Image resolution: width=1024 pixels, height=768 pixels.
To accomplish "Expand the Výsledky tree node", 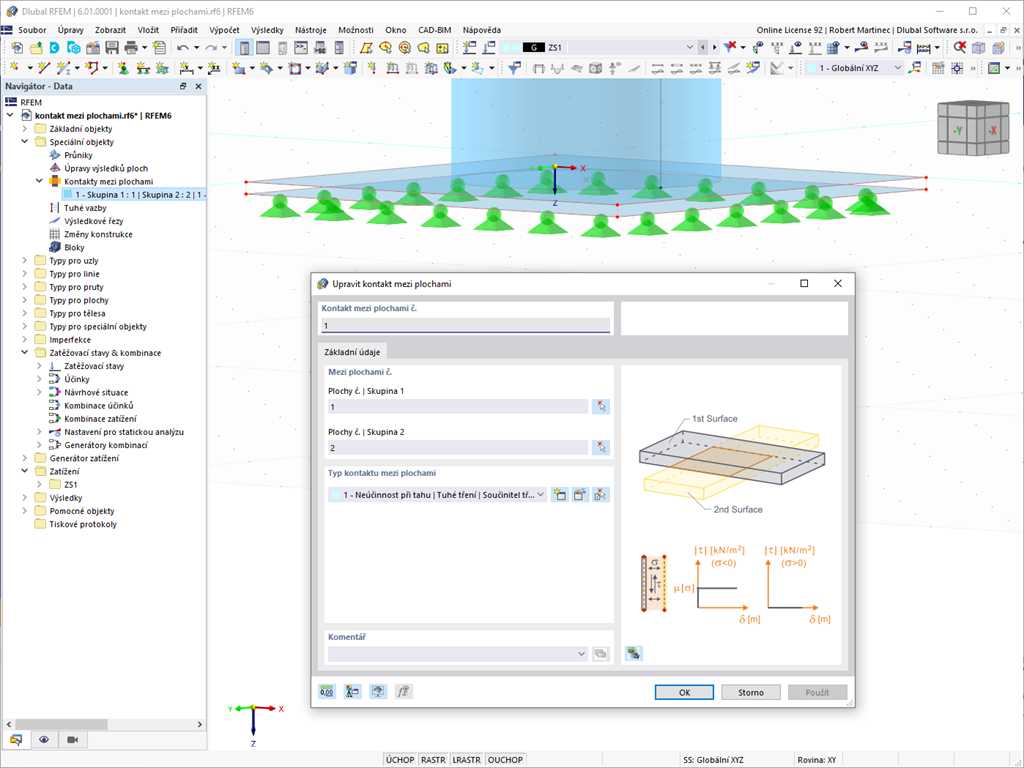I will [x=25, y=498].
